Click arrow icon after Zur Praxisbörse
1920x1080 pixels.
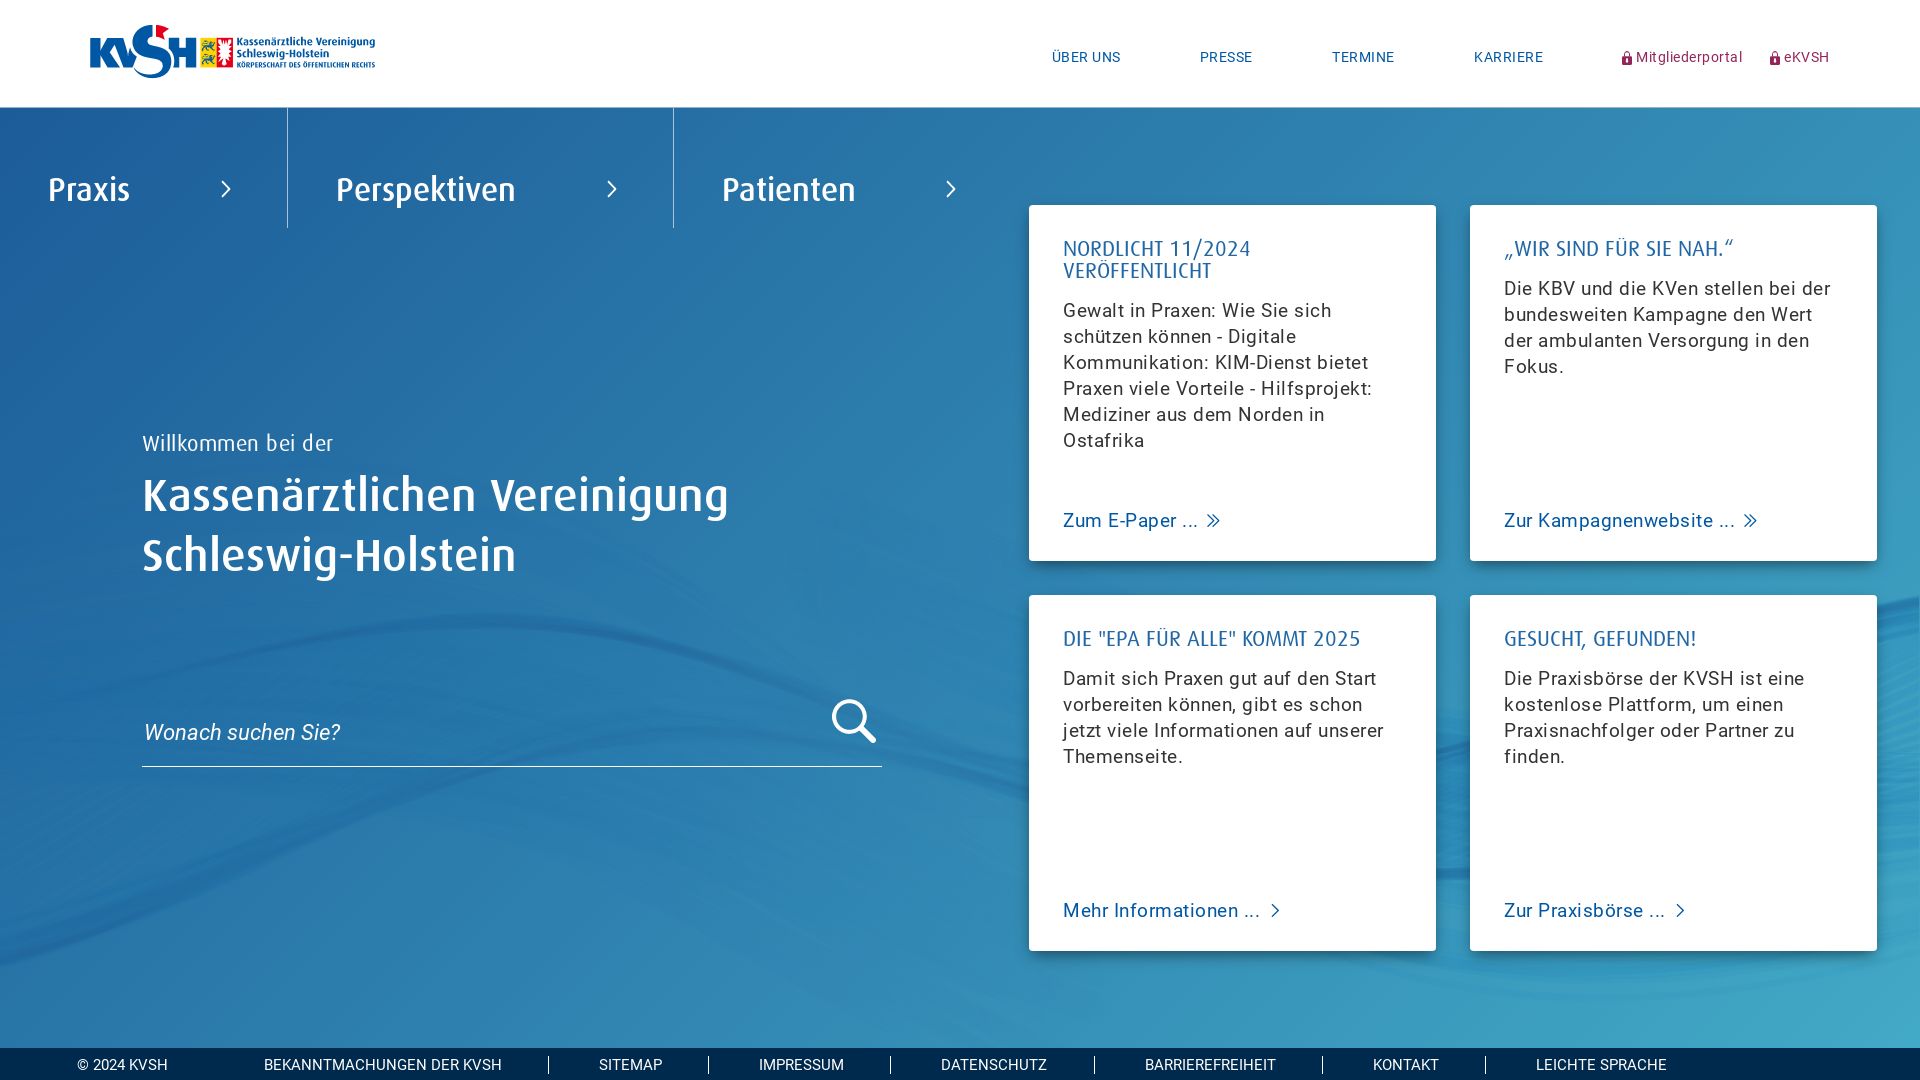[1680, 911]
